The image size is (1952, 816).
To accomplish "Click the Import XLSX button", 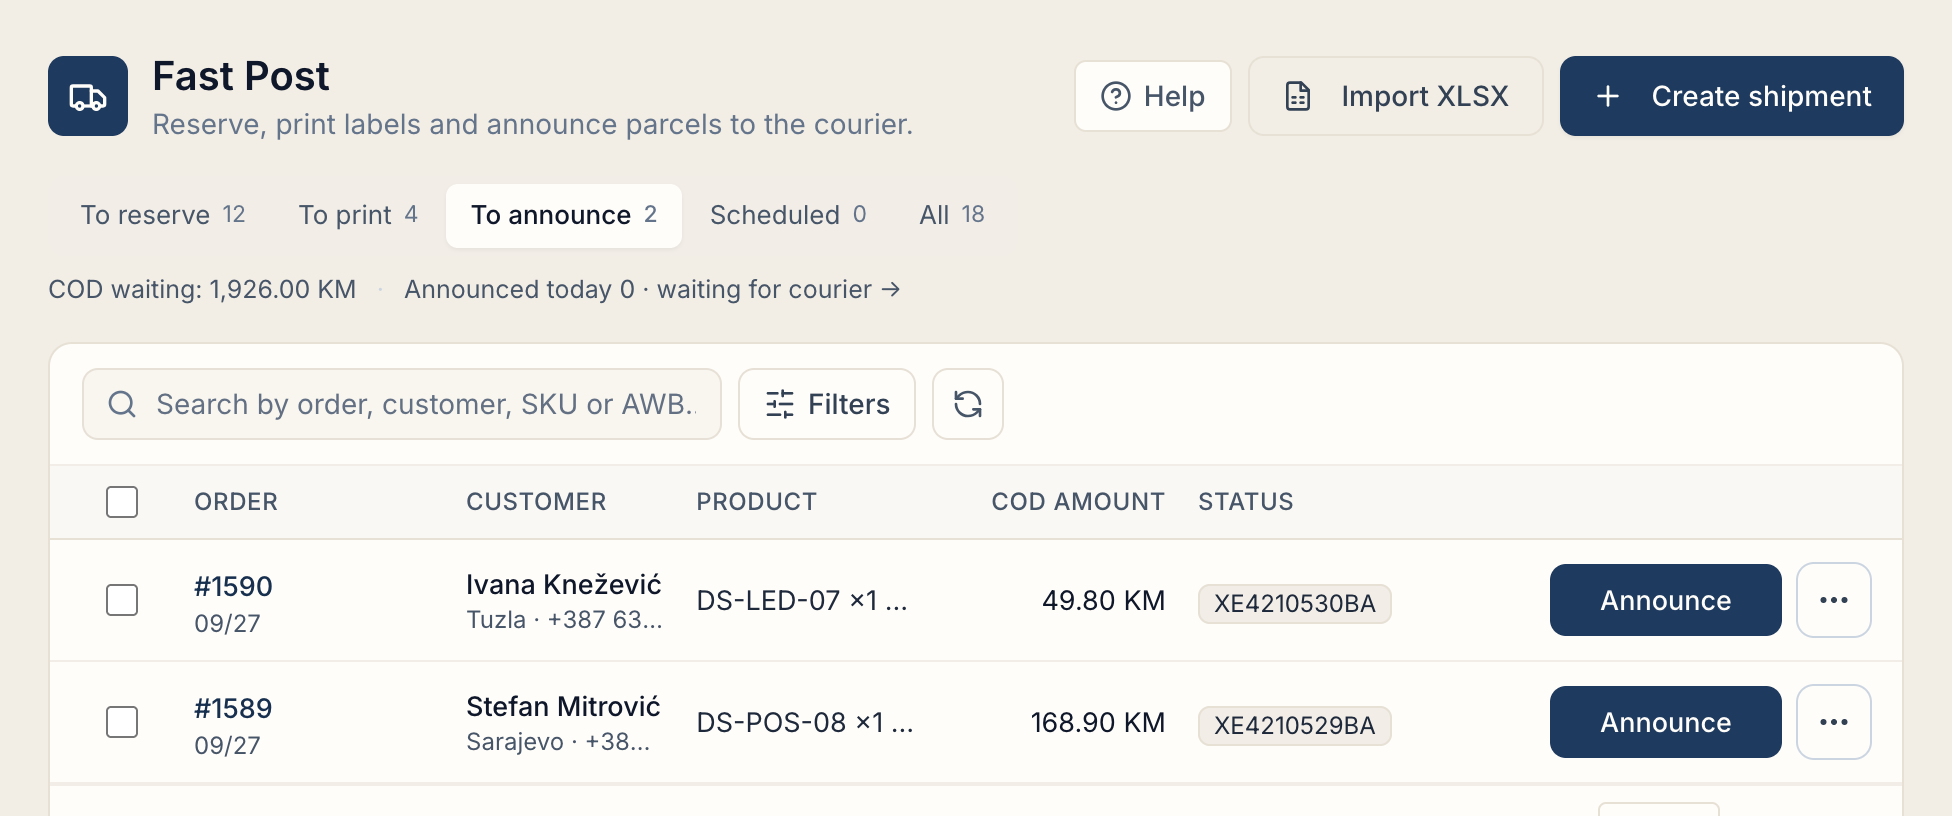I will pos(1396,96).
